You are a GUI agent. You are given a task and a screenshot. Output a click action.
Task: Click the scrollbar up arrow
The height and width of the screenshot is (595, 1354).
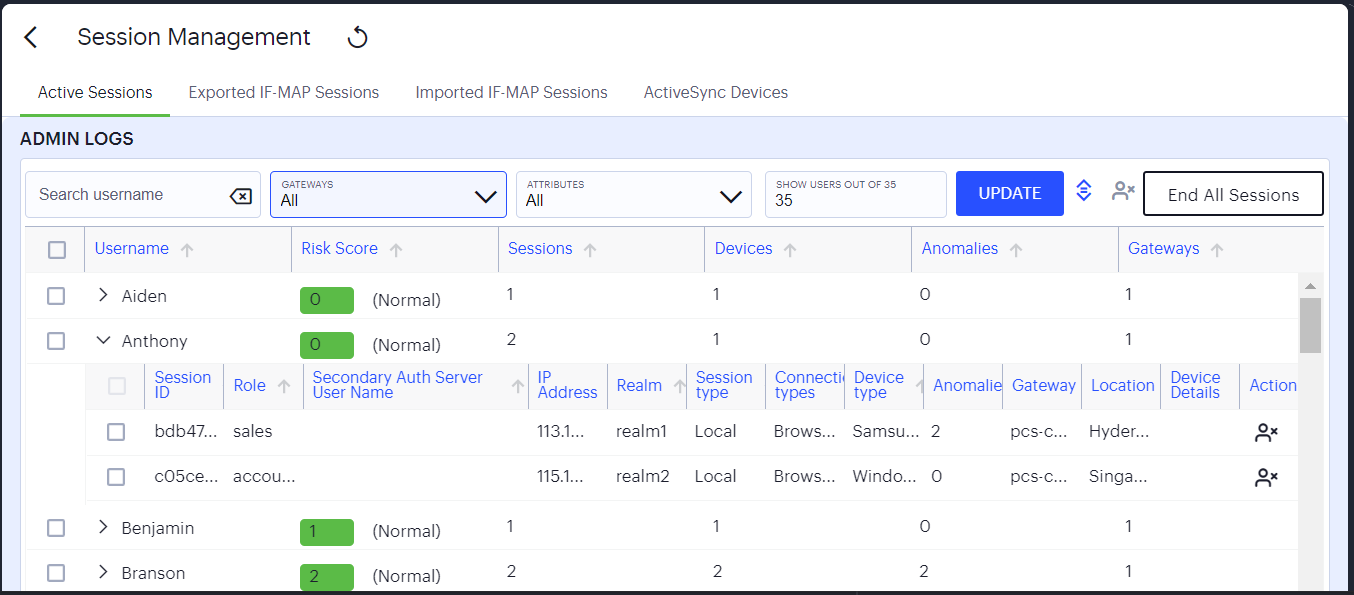click(x=1310, y=285)
